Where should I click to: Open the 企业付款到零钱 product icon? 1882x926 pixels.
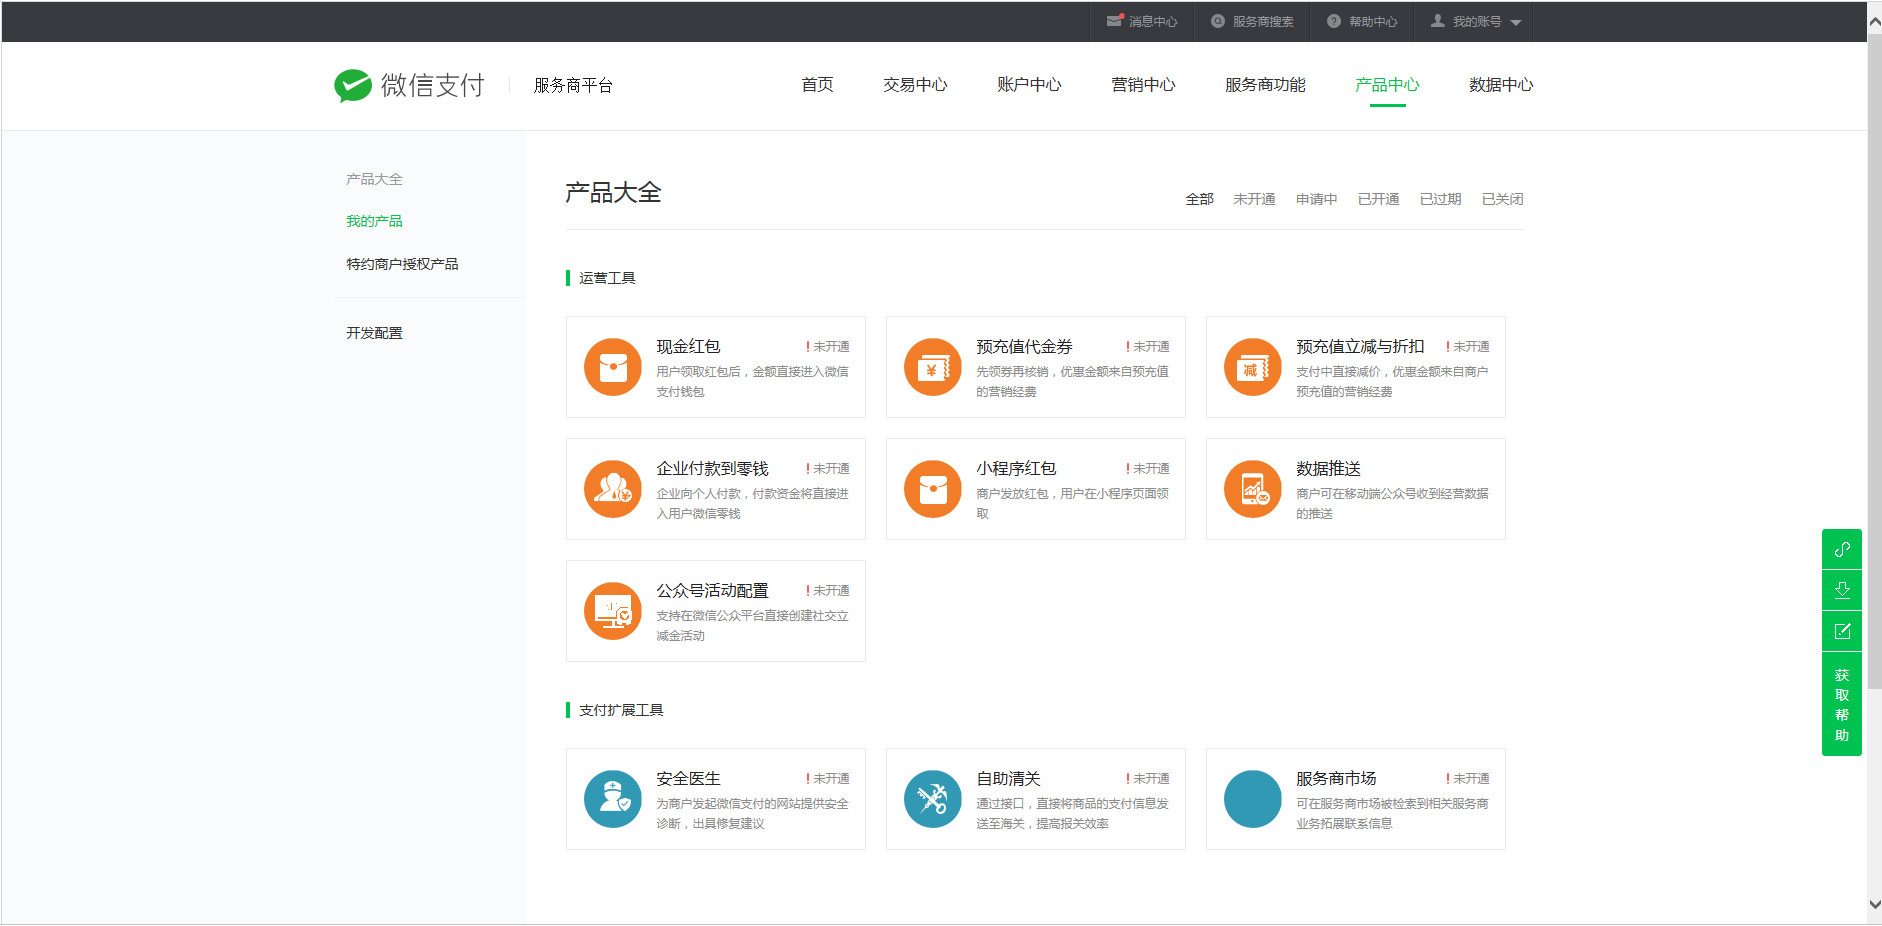tap(612, 489)
